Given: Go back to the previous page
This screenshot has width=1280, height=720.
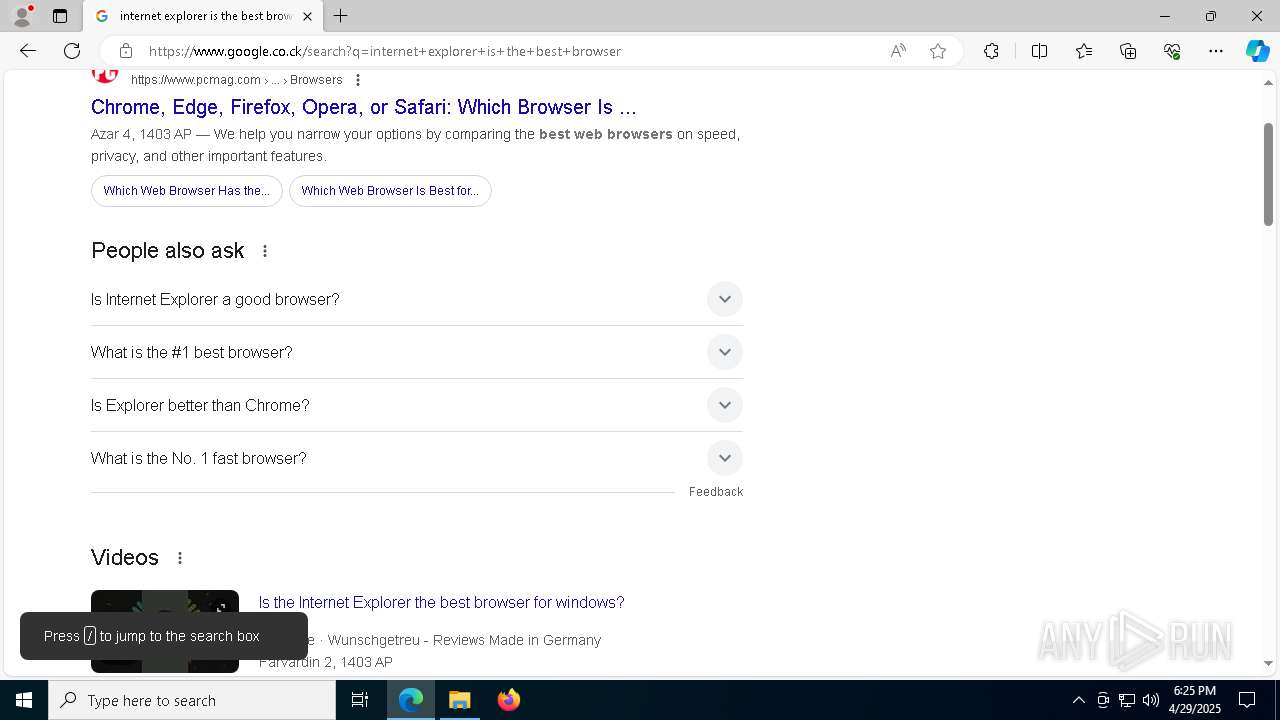Looking at the screenshot, I should 28,51.
